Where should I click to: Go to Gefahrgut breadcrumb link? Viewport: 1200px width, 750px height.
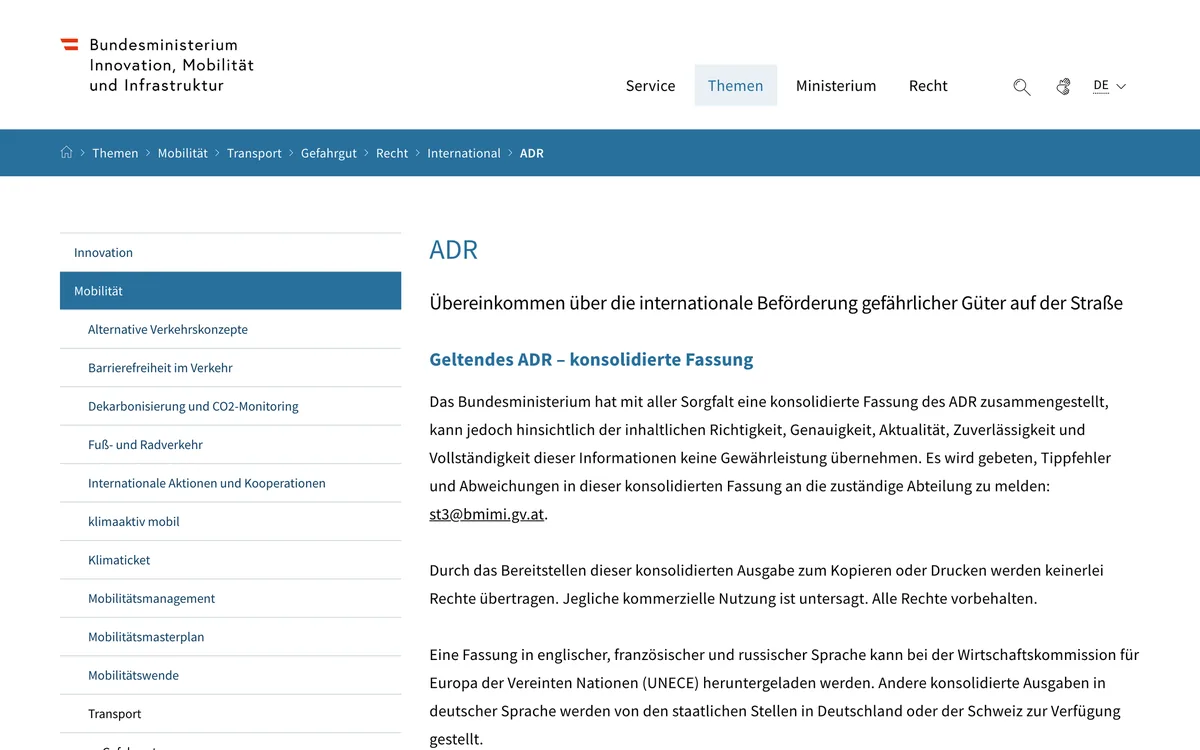click(x=329, y=153)
